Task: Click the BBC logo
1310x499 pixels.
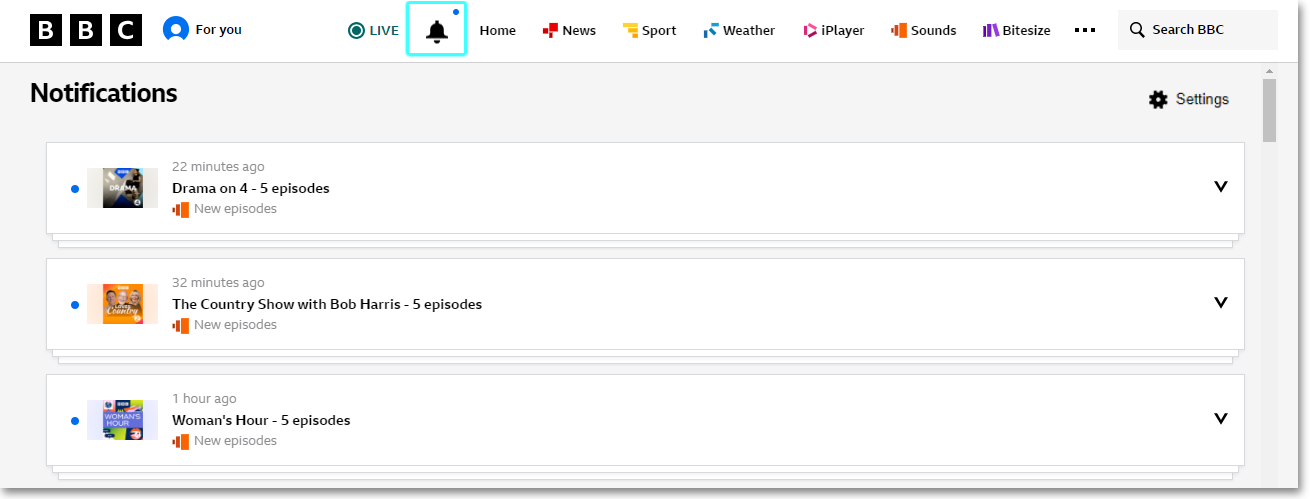Action: click(x=86, y=30)
